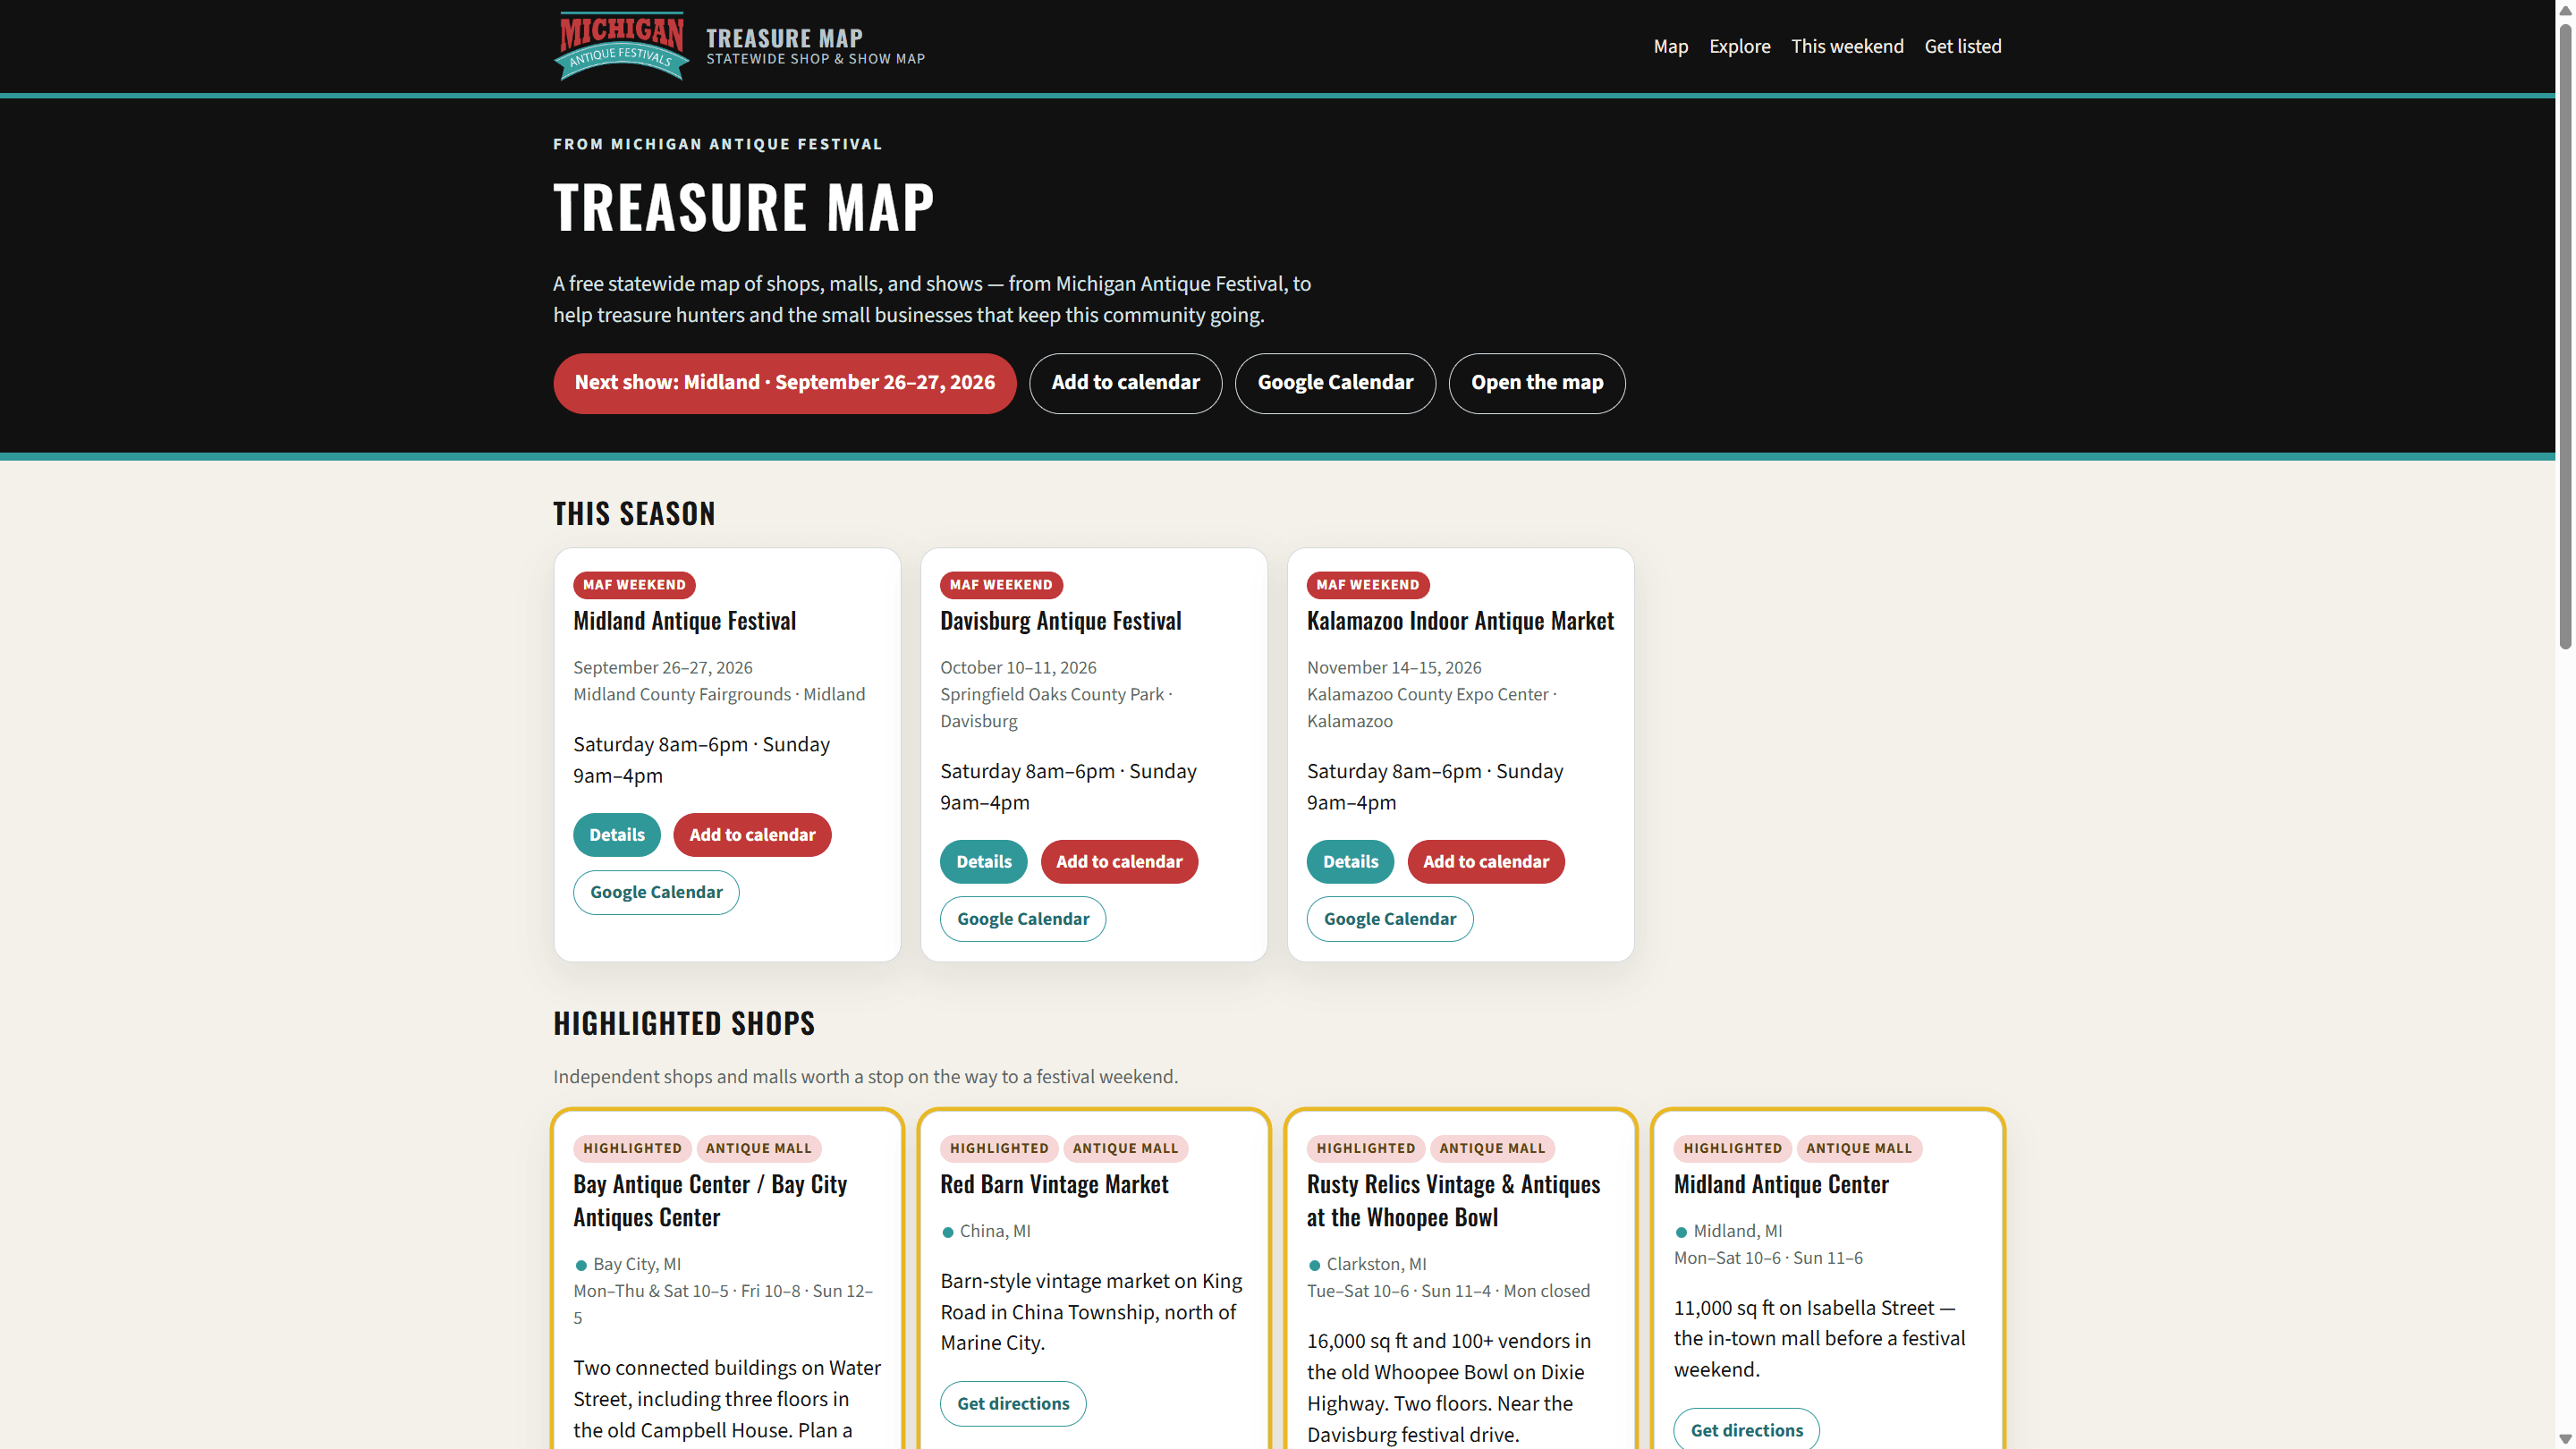Click the Treasure Map site title
The image size is (2576, 1449).
coord(784,38)
